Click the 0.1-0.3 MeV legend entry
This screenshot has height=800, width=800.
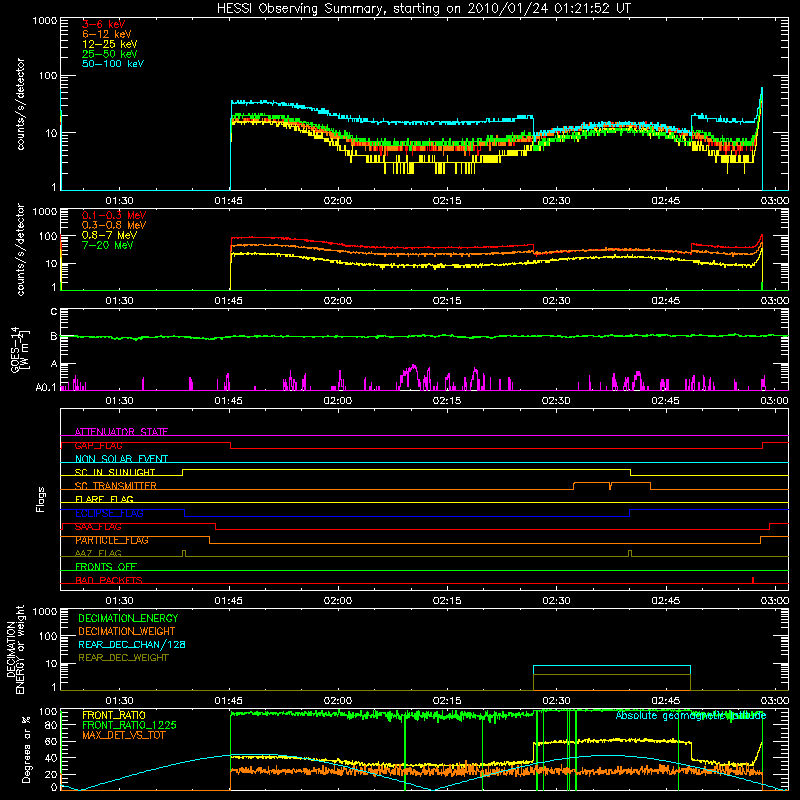click(x=114, y=215)
